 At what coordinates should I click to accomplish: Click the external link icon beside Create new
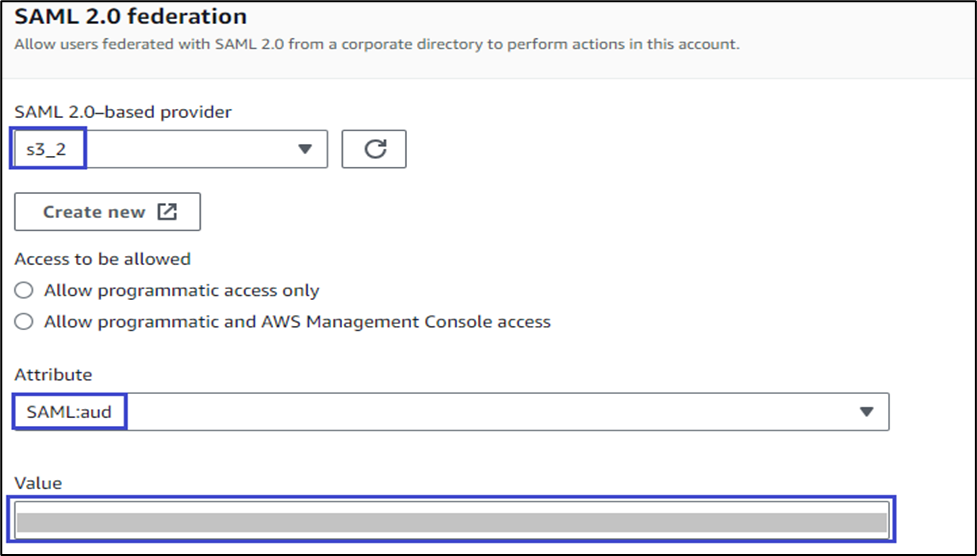pos(167,212)
